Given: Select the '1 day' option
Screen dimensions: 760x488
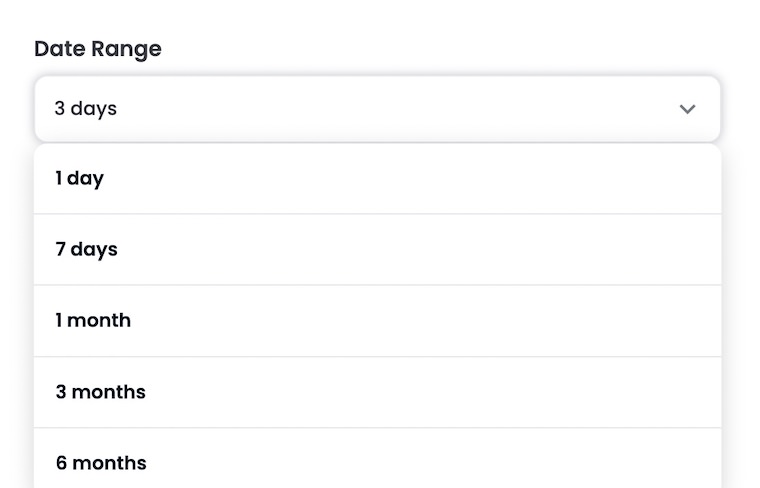Looking at the screenshot, I should pos(80,179).
